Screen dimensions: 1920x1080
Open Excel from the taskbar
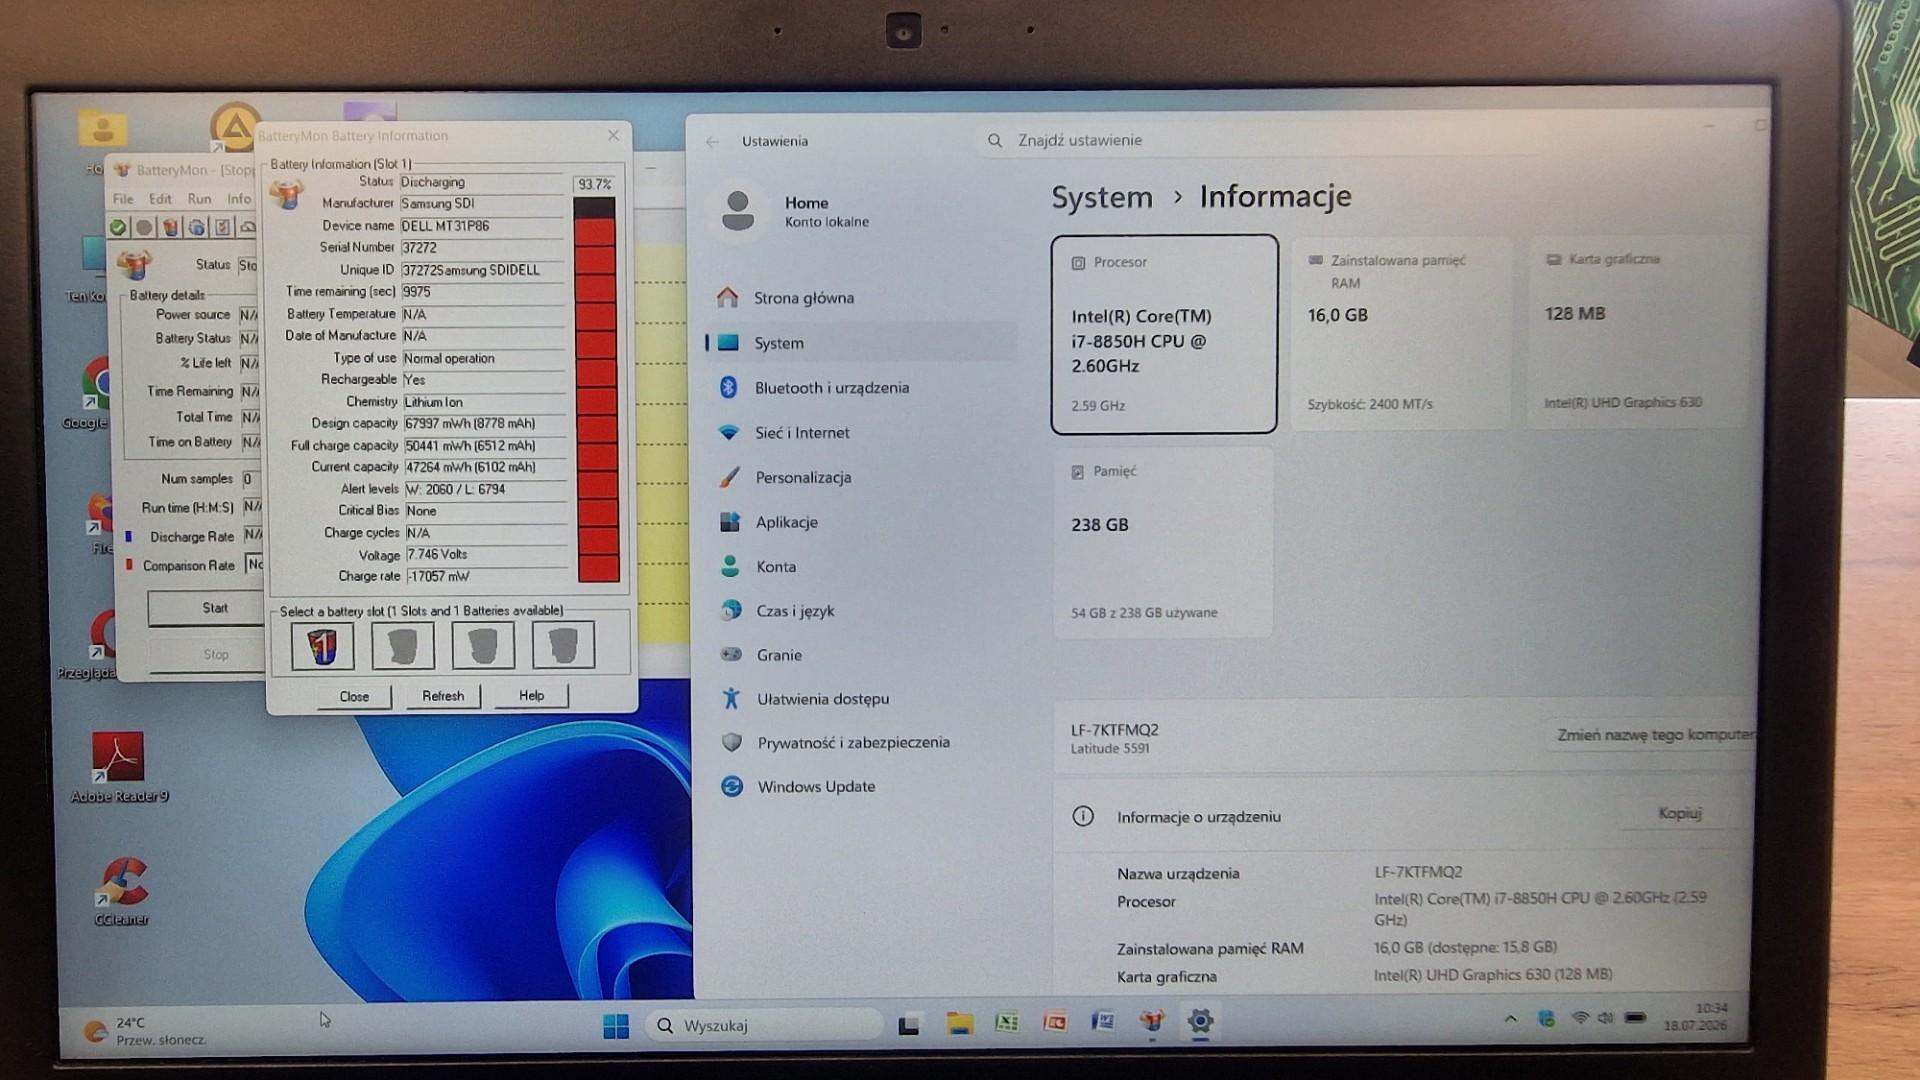point(1007,1022)
